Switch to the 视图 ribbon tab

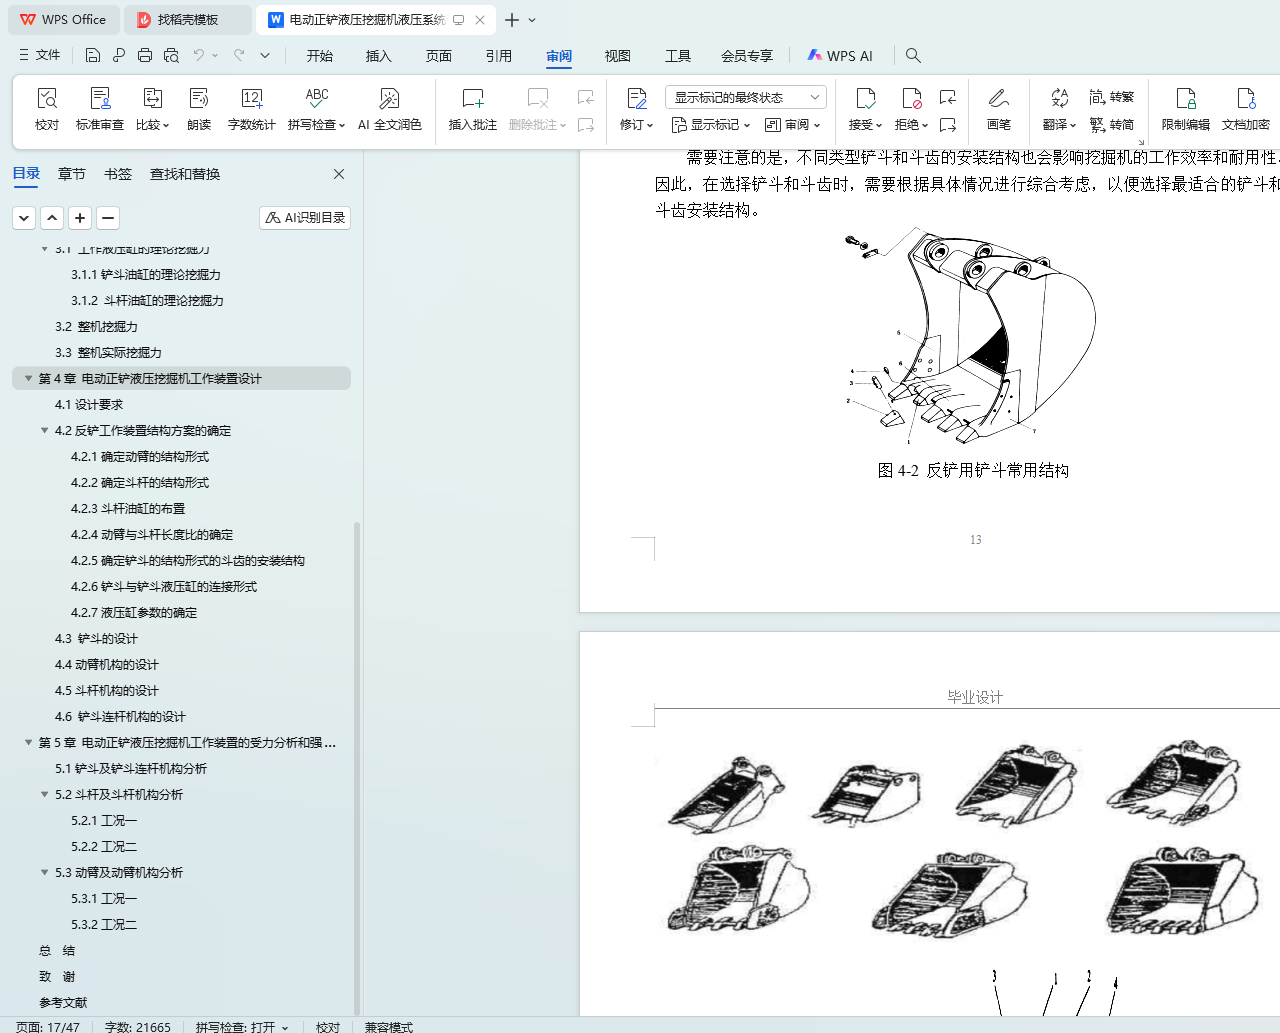click(618, 56)
